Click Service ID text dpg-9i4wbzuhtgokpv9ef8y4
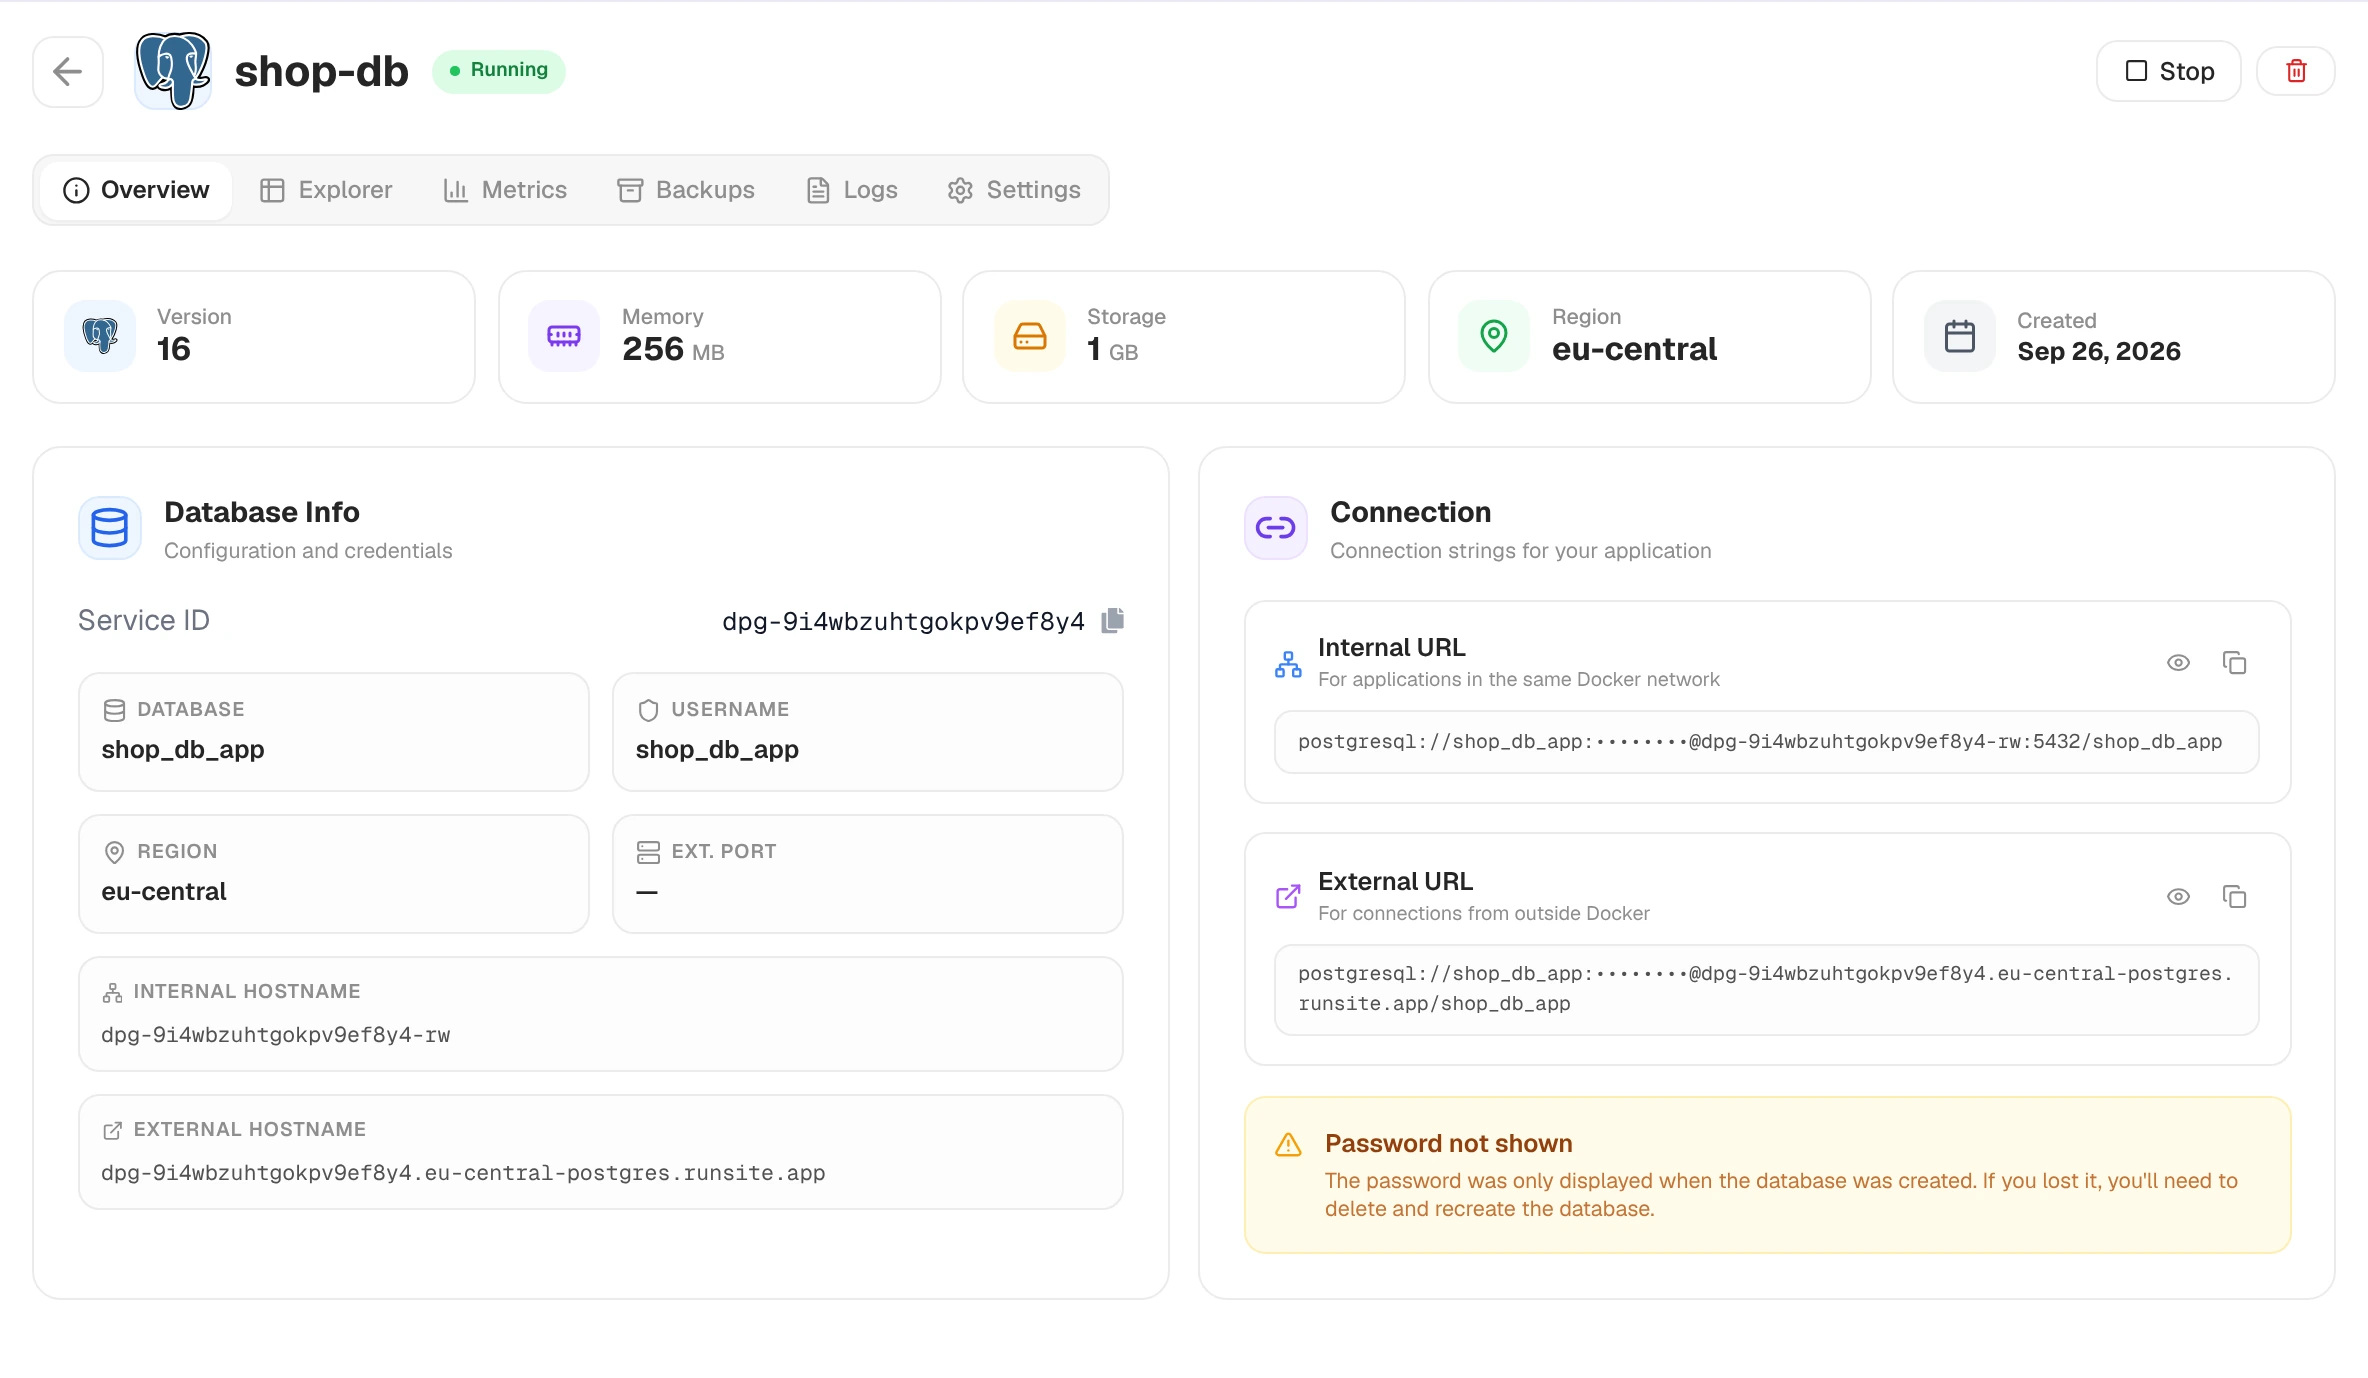Image resolution: width=2368 pixels, height=1378 pixels. click(903, 622)
